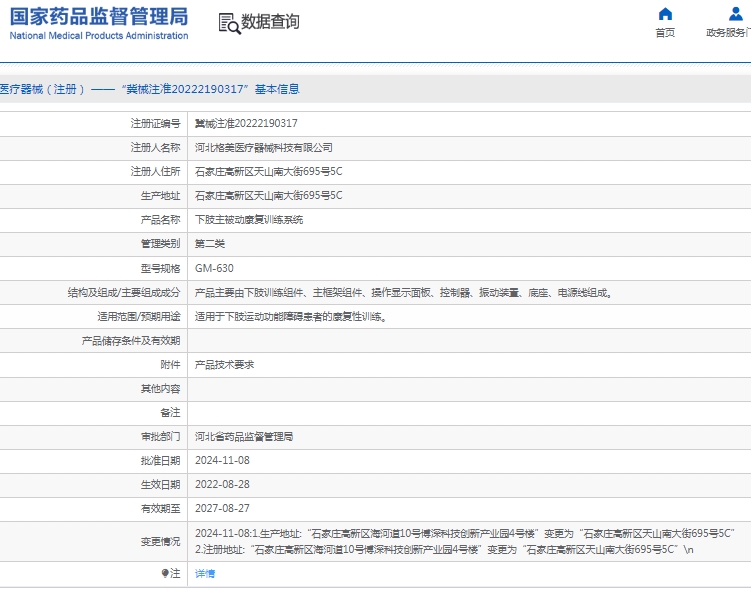Click approval department 河北省药品监督管理局
The height and width of the screenshot is (593, 751).
click(x=244, y=436)
